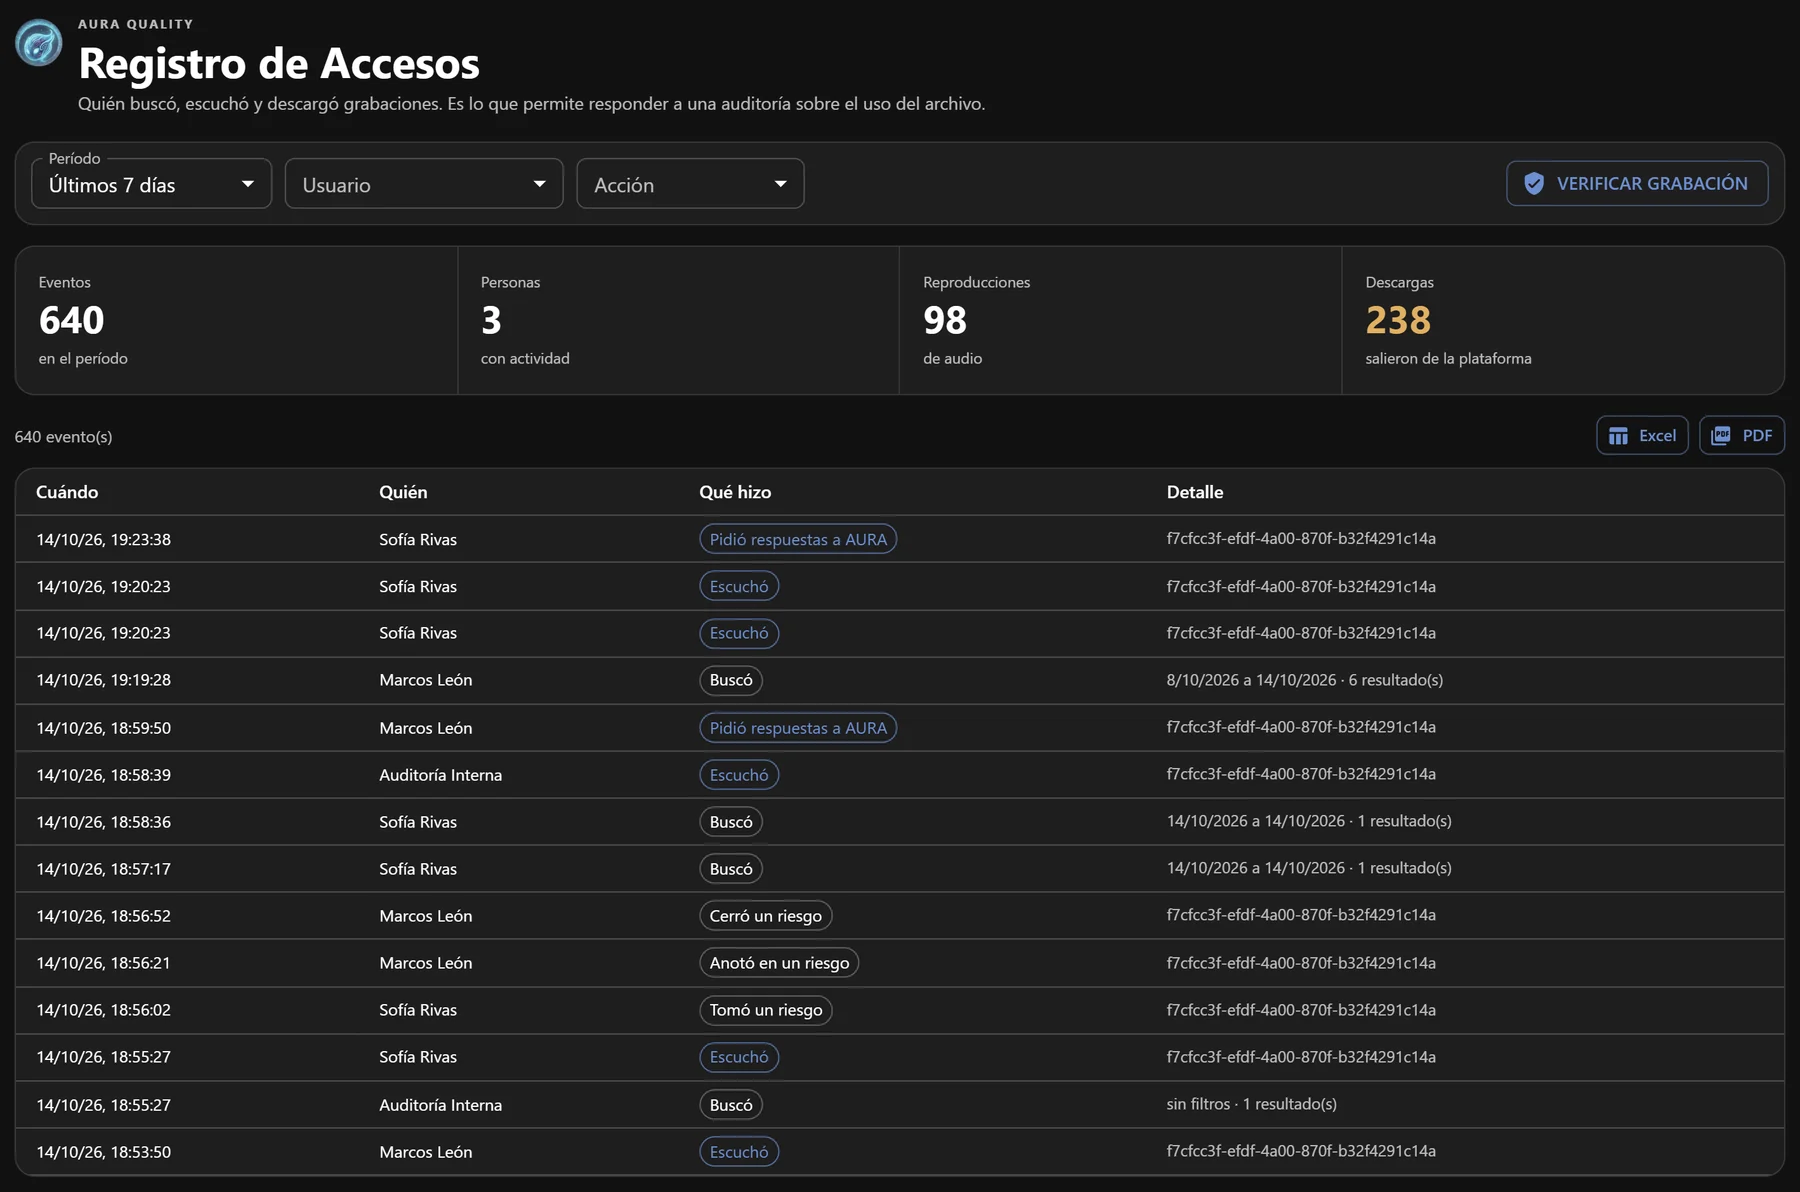Click the shield icon in Verificar Grabación
Screen dimensions: 1800x1192
click(1534, 184)
